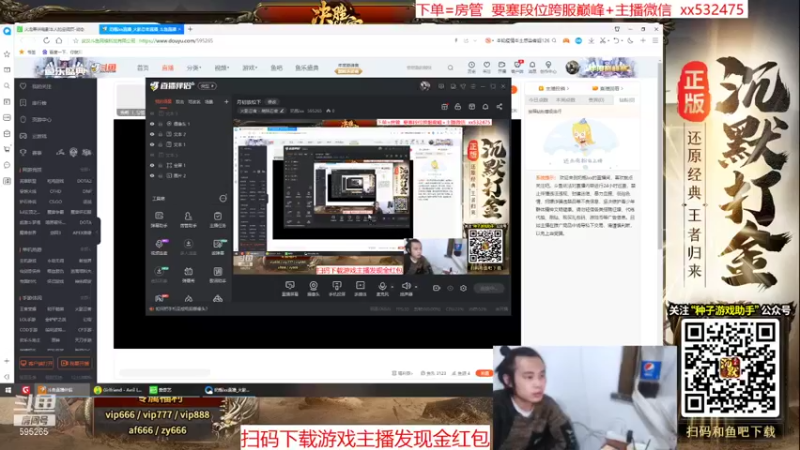
Task: Click the browser home icon
Action: pyautogui.click(x=59, y=41)
